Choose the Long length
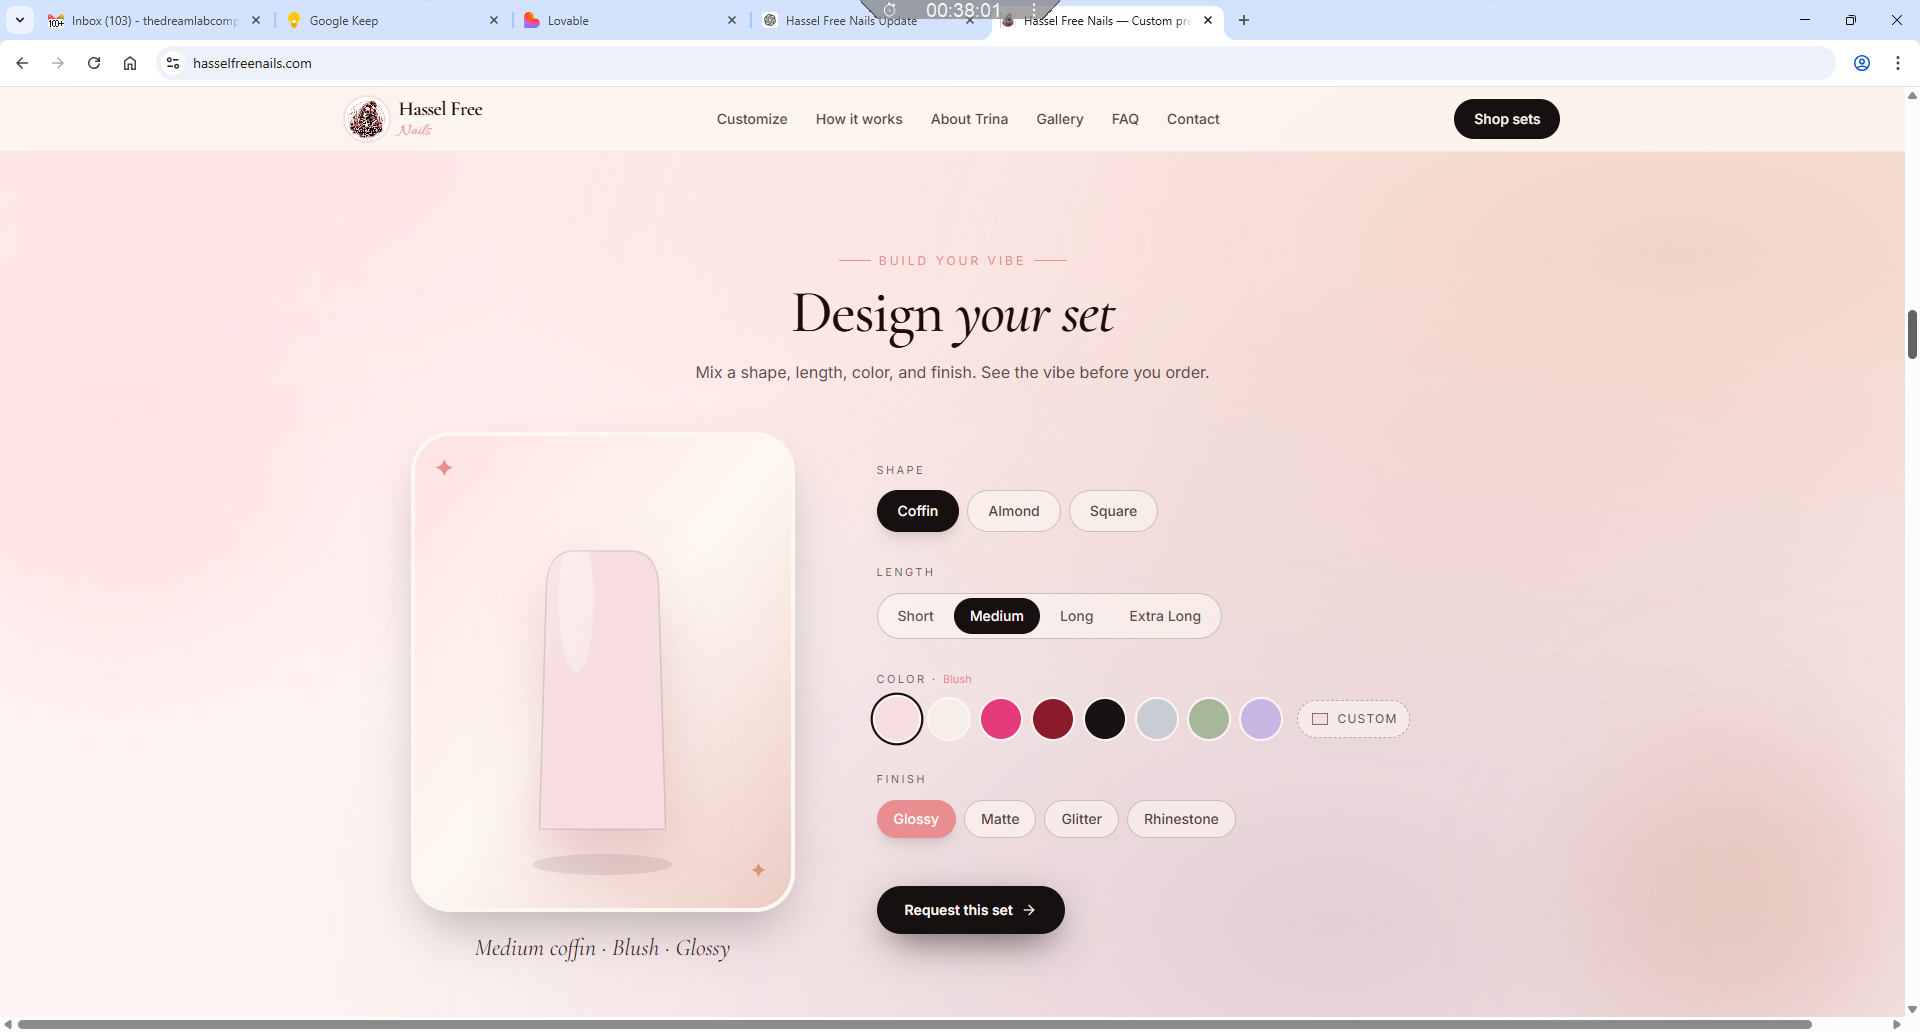Image resolution: width=1920 pixels, height=1032 pixels. coord(1076,616)
